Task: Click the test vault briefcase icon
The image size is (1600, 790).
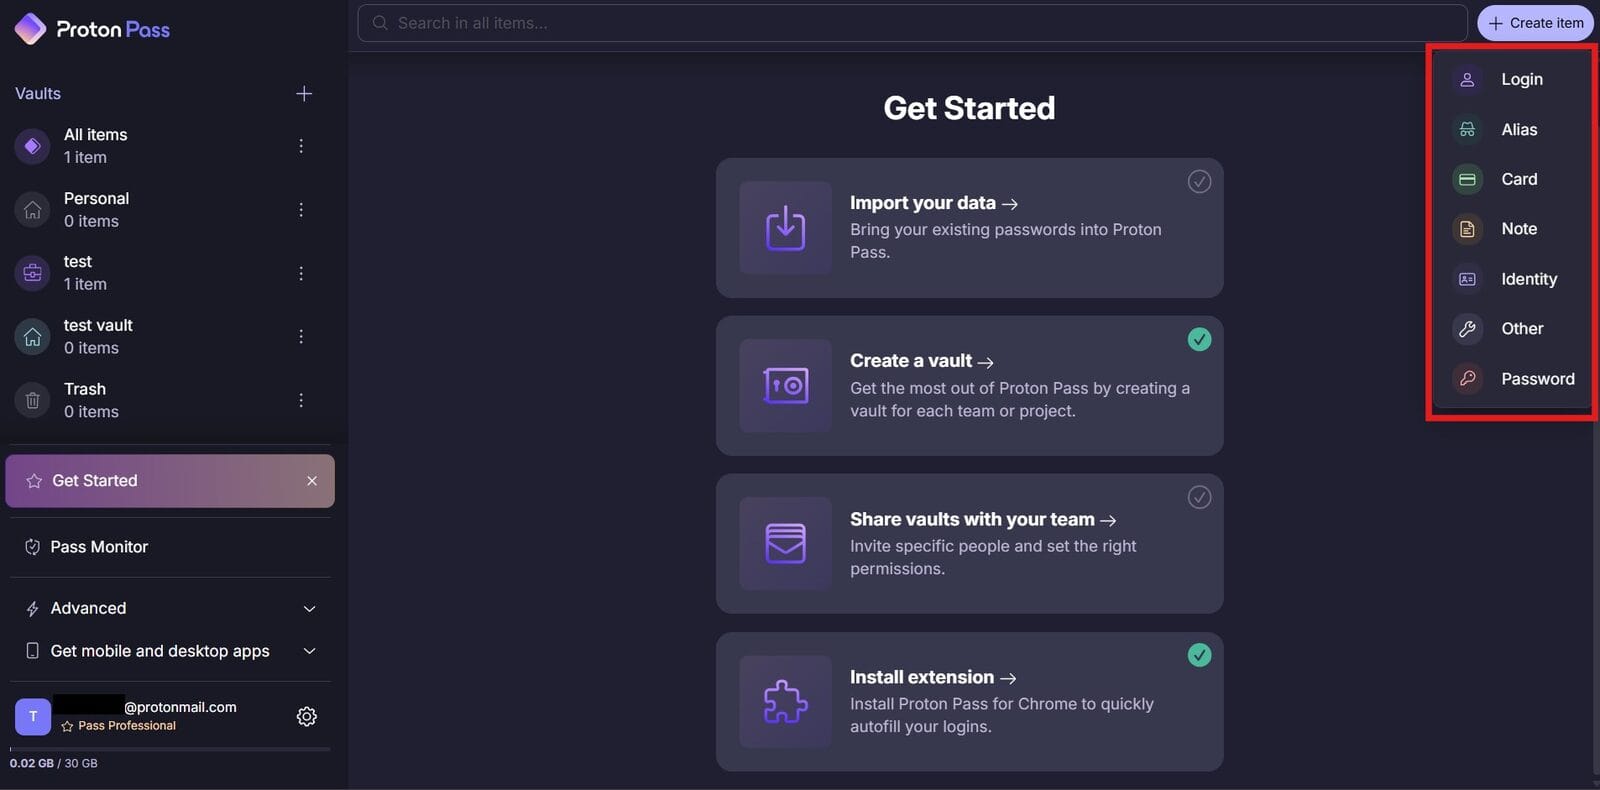Action: coord(32,273)
